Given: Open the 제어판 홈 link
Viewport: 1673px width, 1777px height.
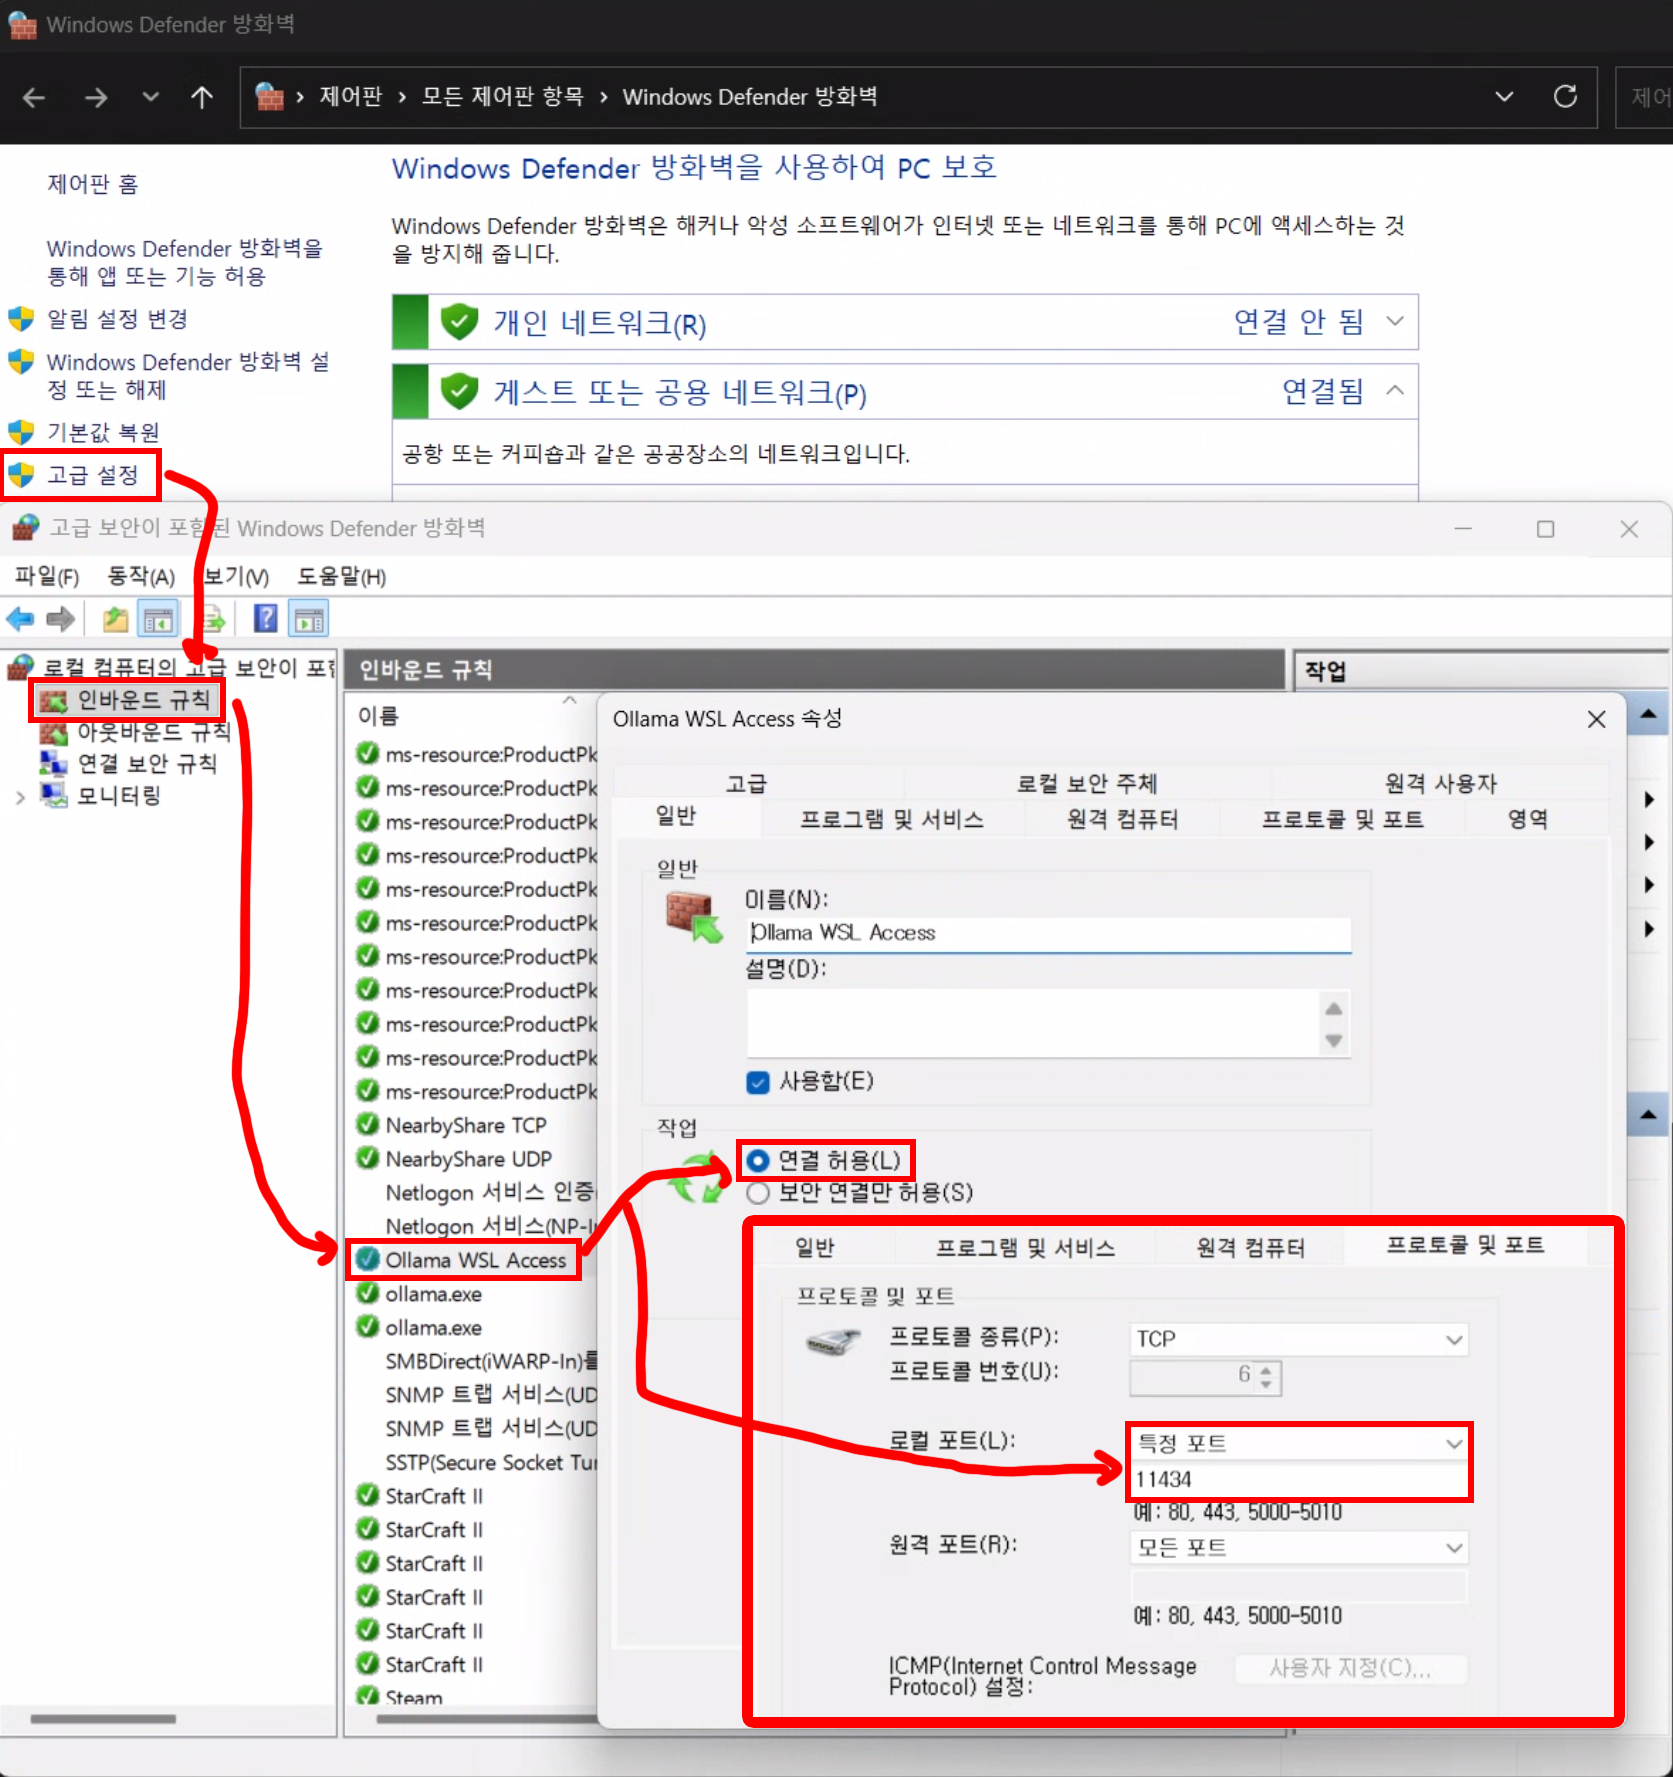Looking at the screenshot, I should click(93, 184).
